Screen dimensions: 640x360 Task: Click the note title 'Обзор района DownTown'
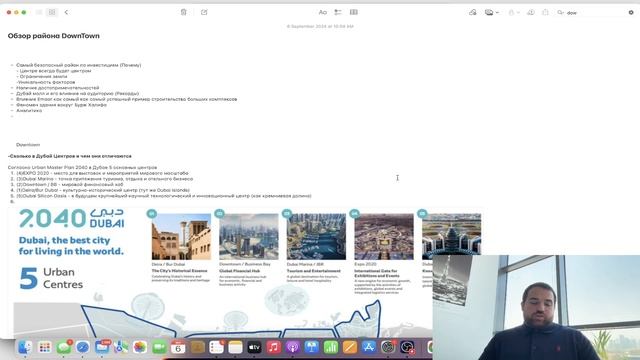pyautogui.click(x=53, y=36)
